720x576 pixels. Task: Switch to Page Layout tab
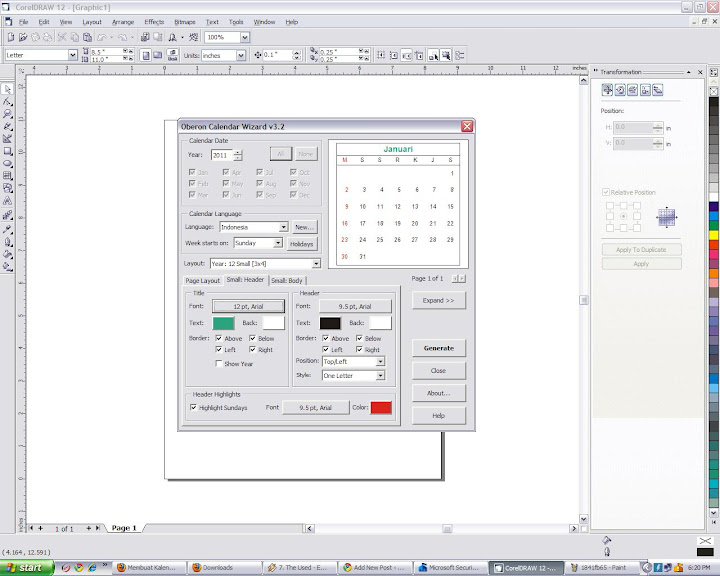pos(202,281)
